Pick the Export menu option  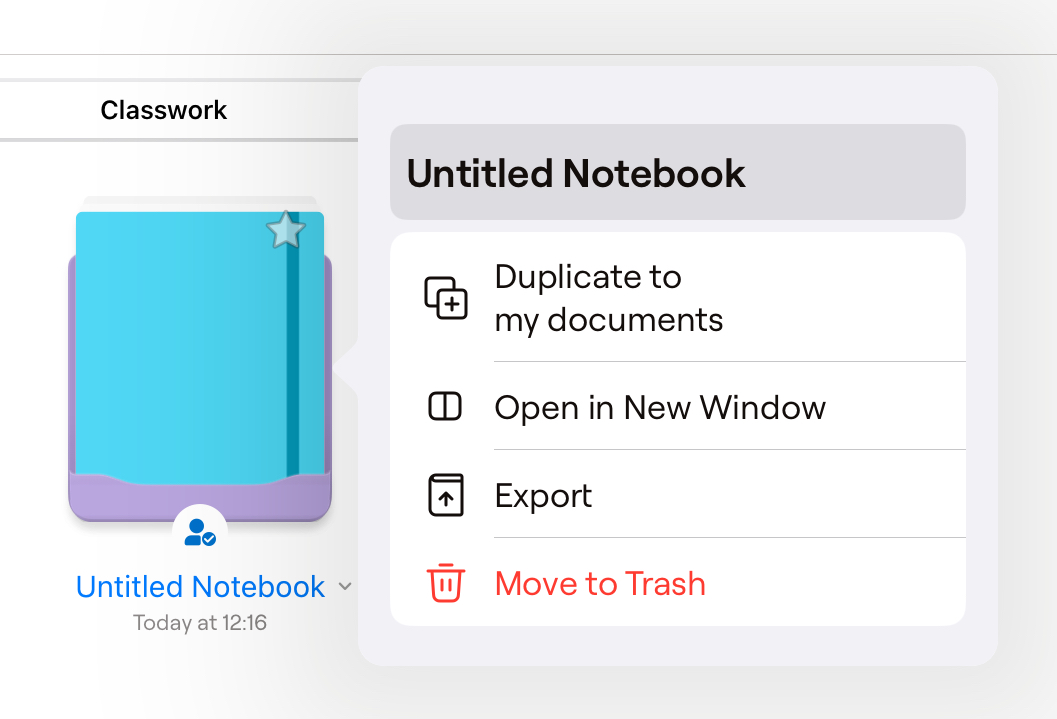(543, 495)
